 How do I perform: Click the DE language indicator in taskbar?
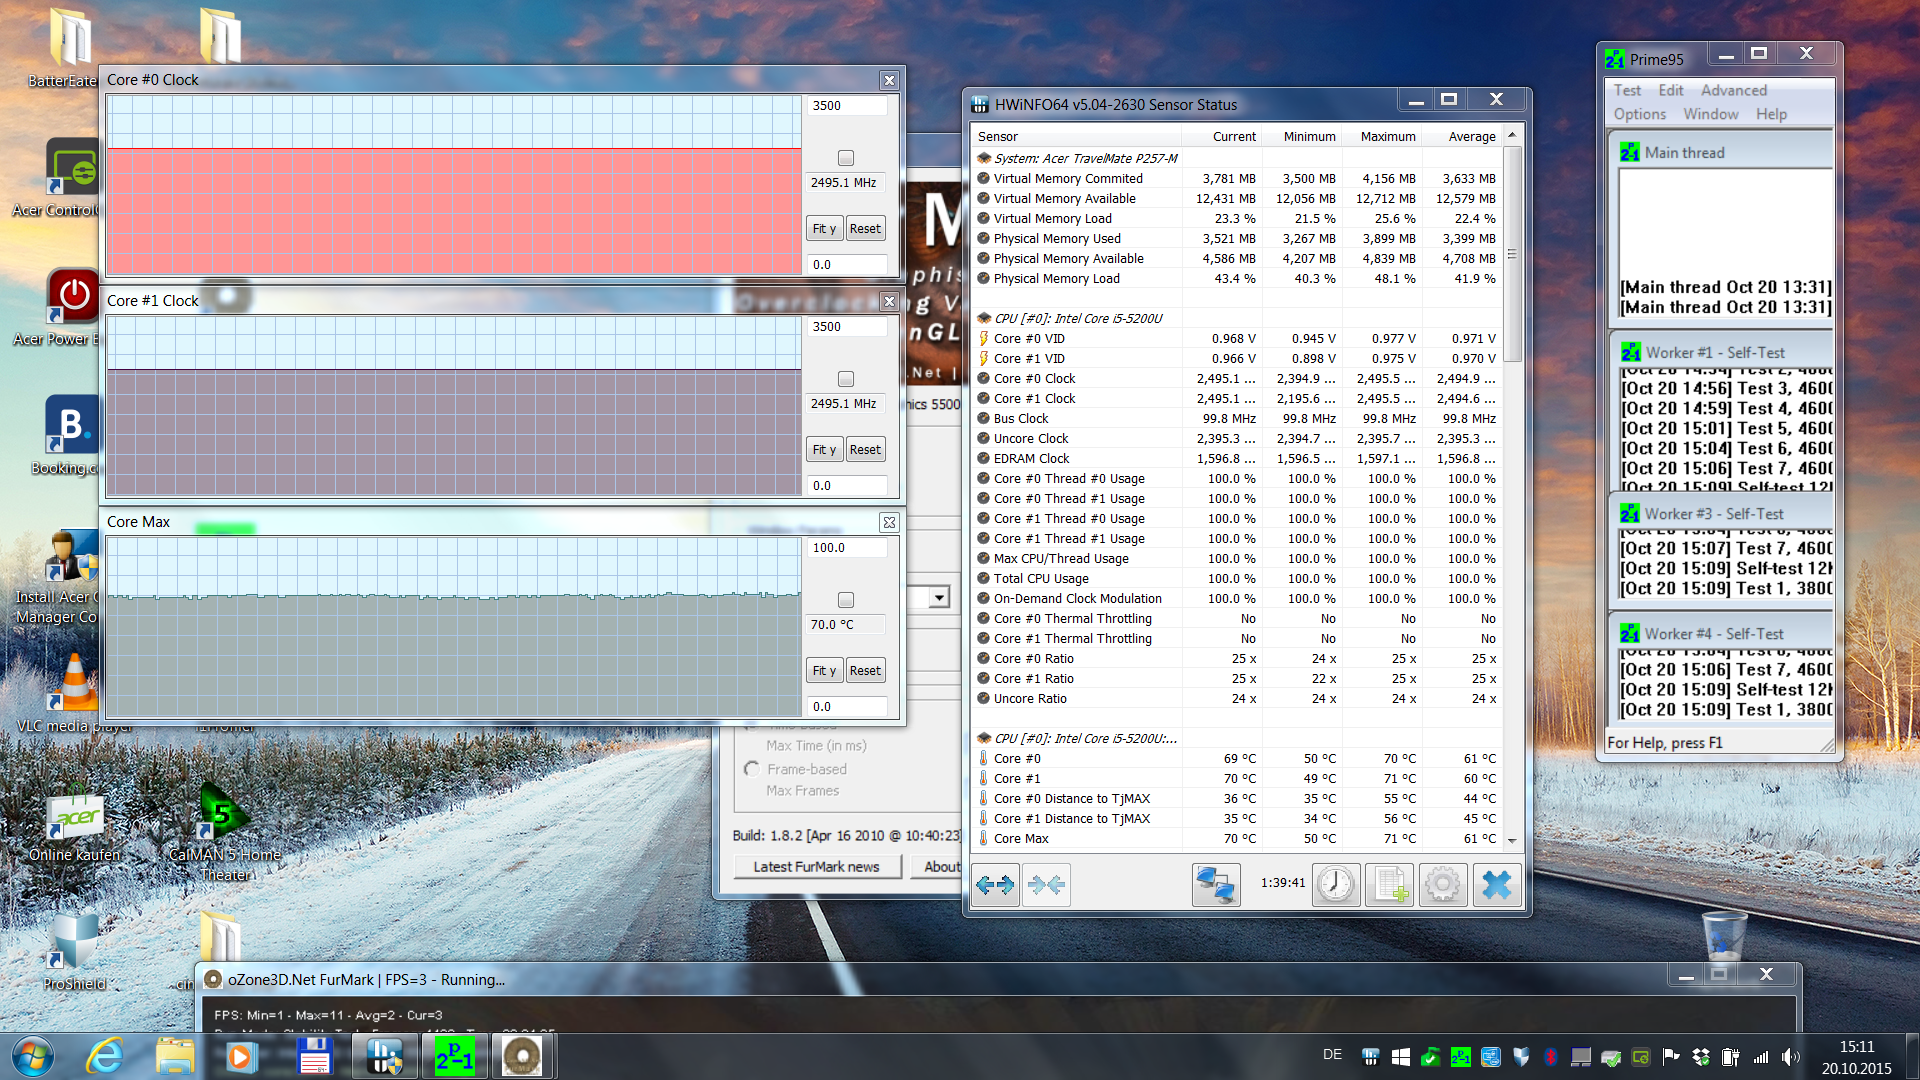point(1332,1055)
